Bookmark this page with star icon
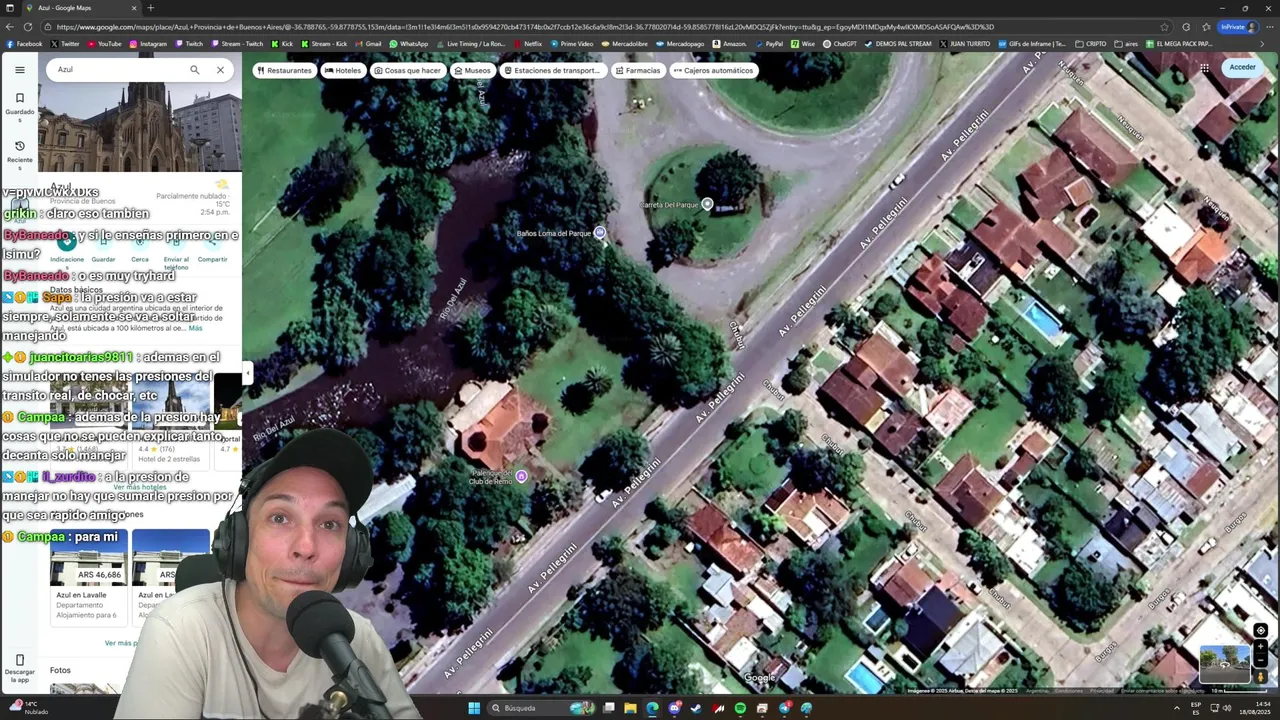The image size is (1280, 720). click(1164, 27)
